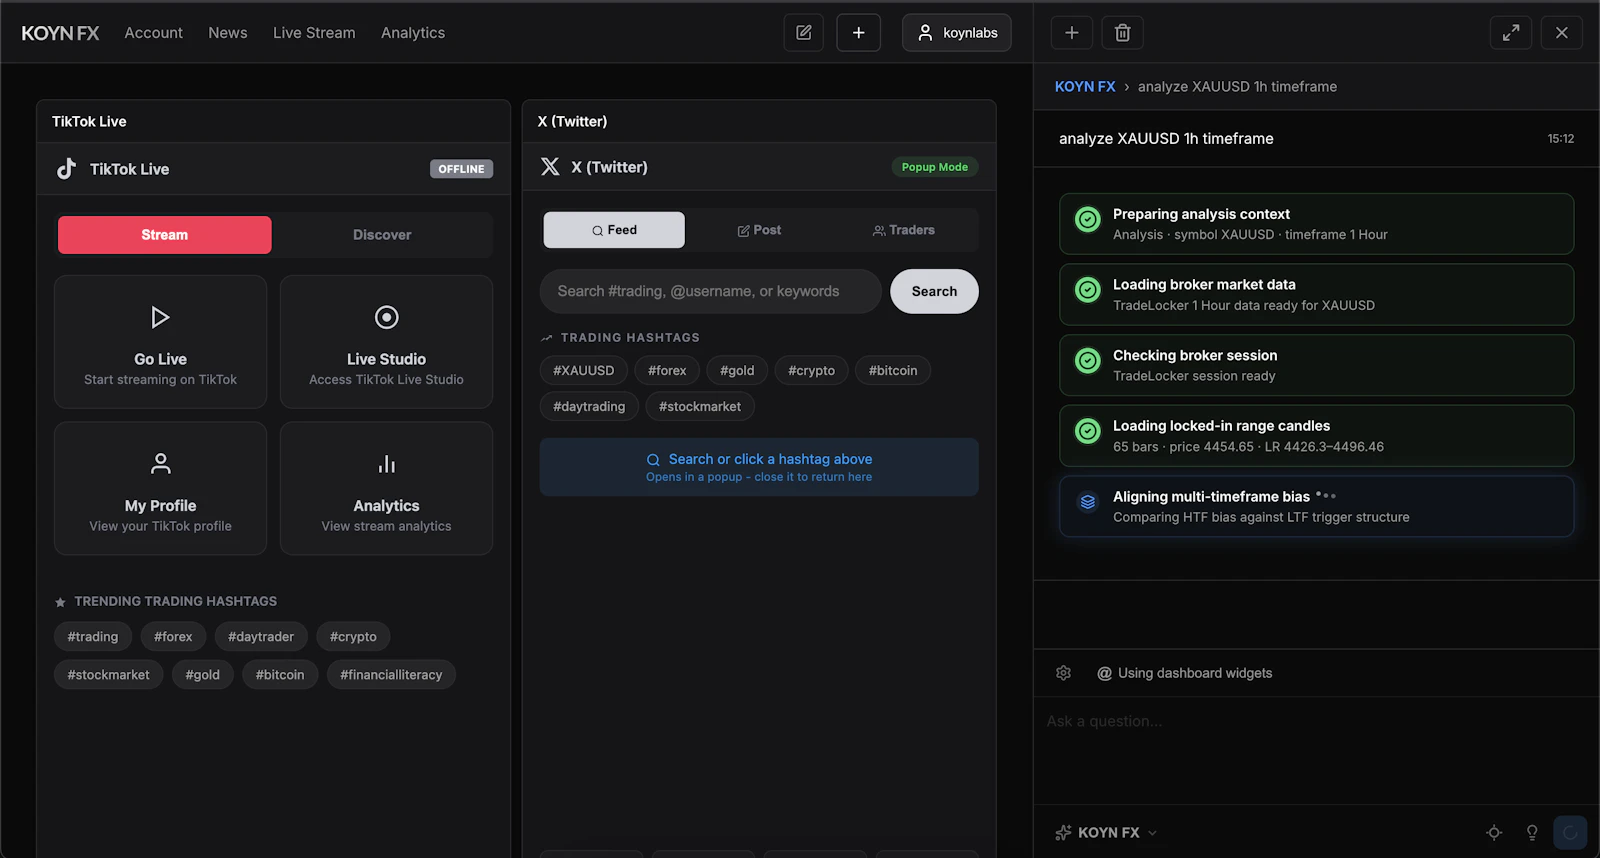Start a new chat with plus icon

click(1071, 33)
